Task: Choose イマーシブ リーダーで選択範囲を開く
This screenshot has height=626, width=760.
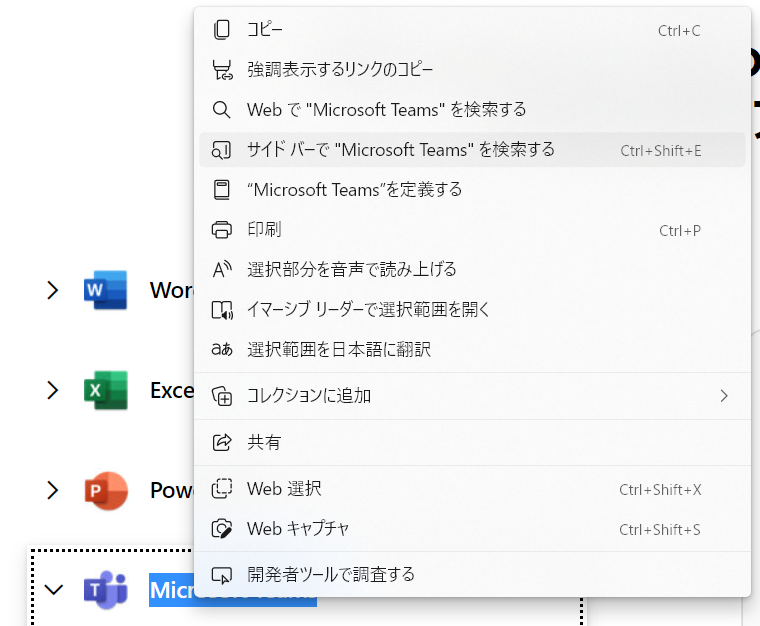Action: coord(472,310)
